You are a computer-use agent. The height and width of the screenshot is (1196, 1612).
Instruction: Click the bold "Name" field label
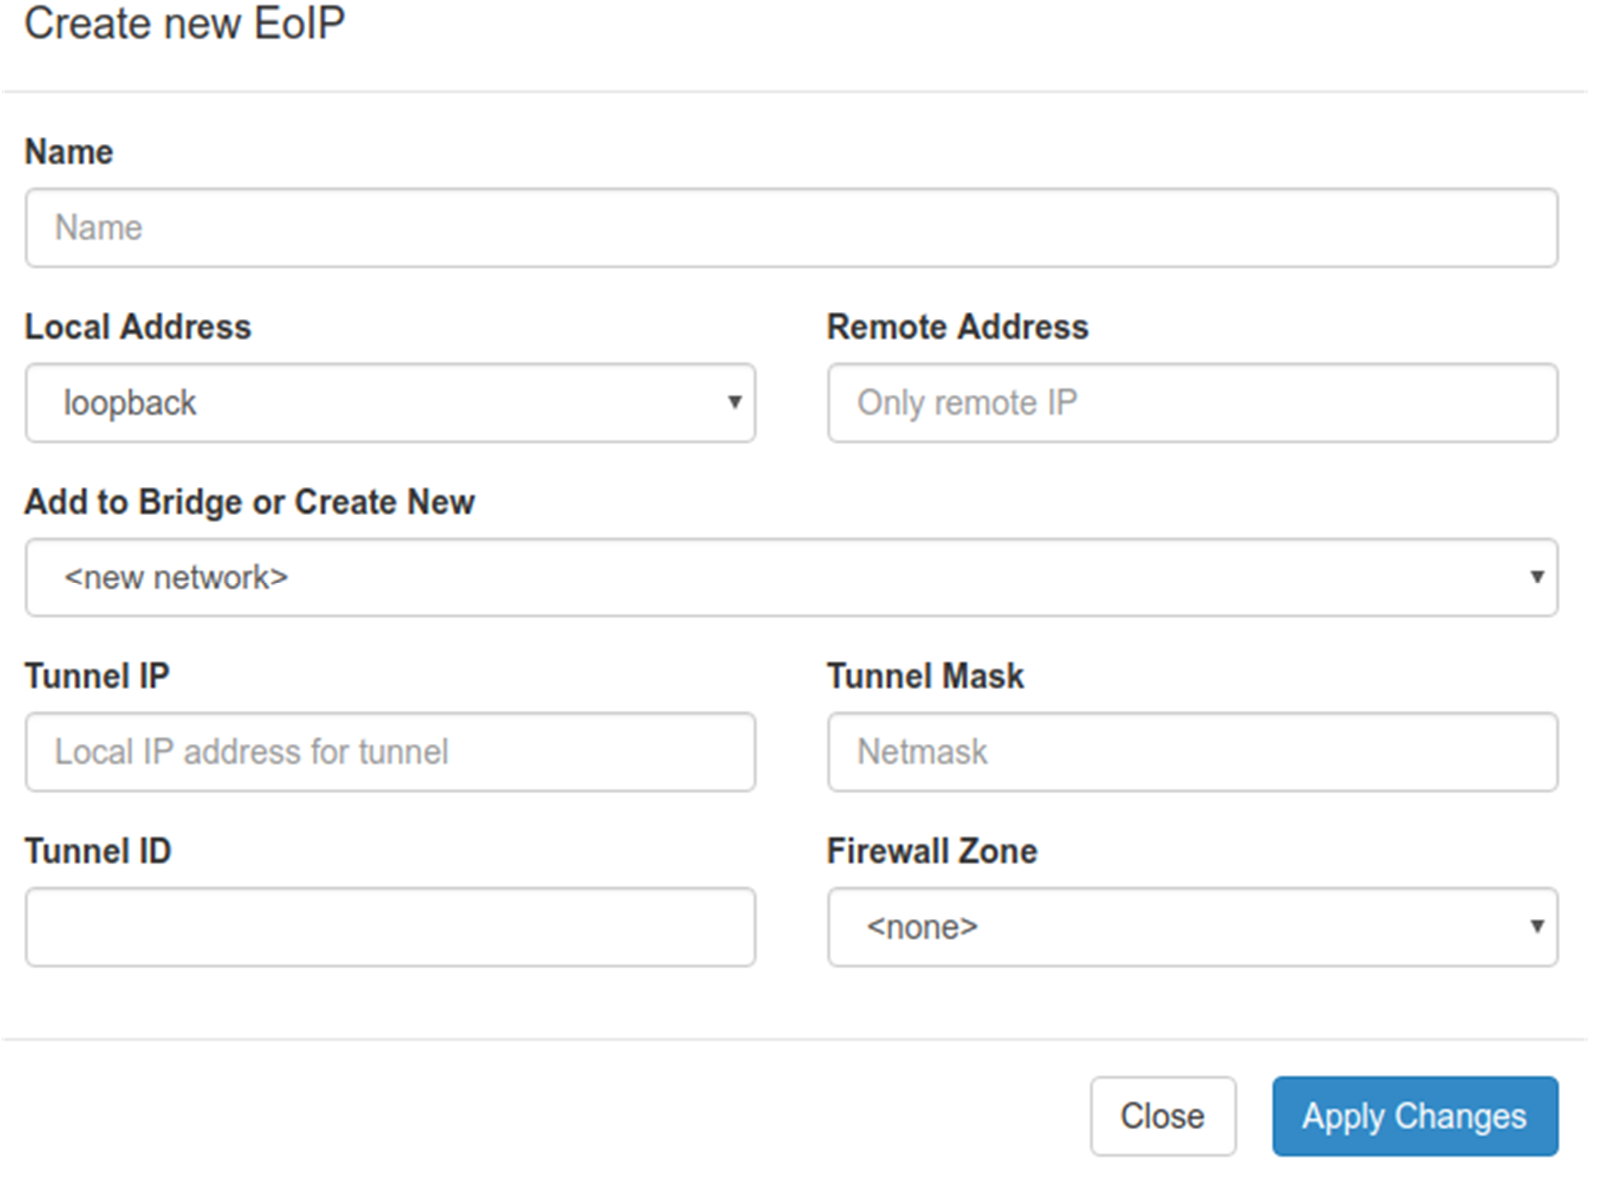pos(69,152)
